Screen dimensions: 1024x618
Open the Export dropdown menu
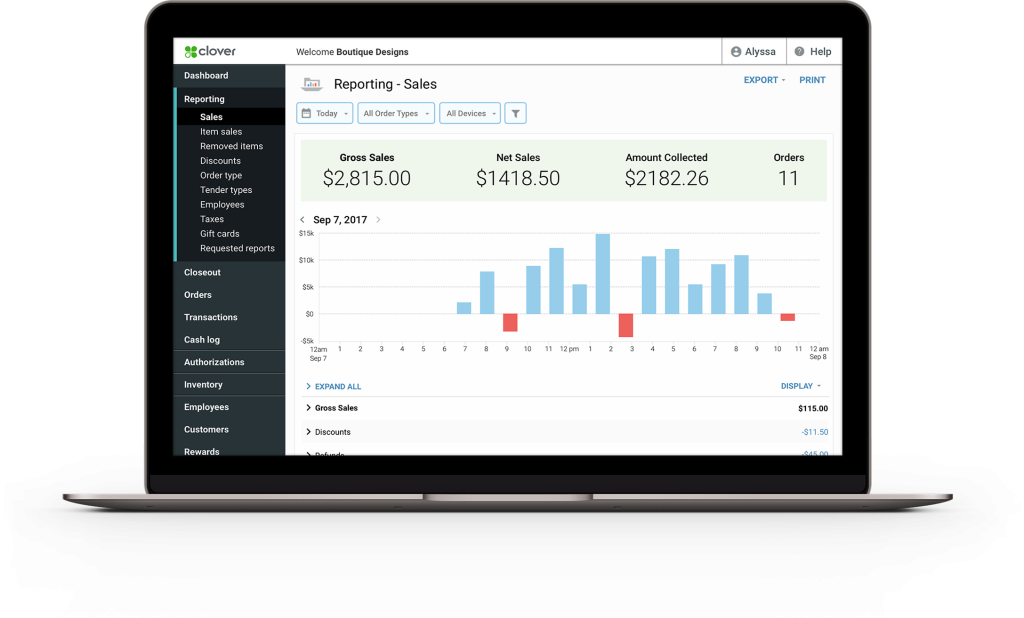[764, 80]
